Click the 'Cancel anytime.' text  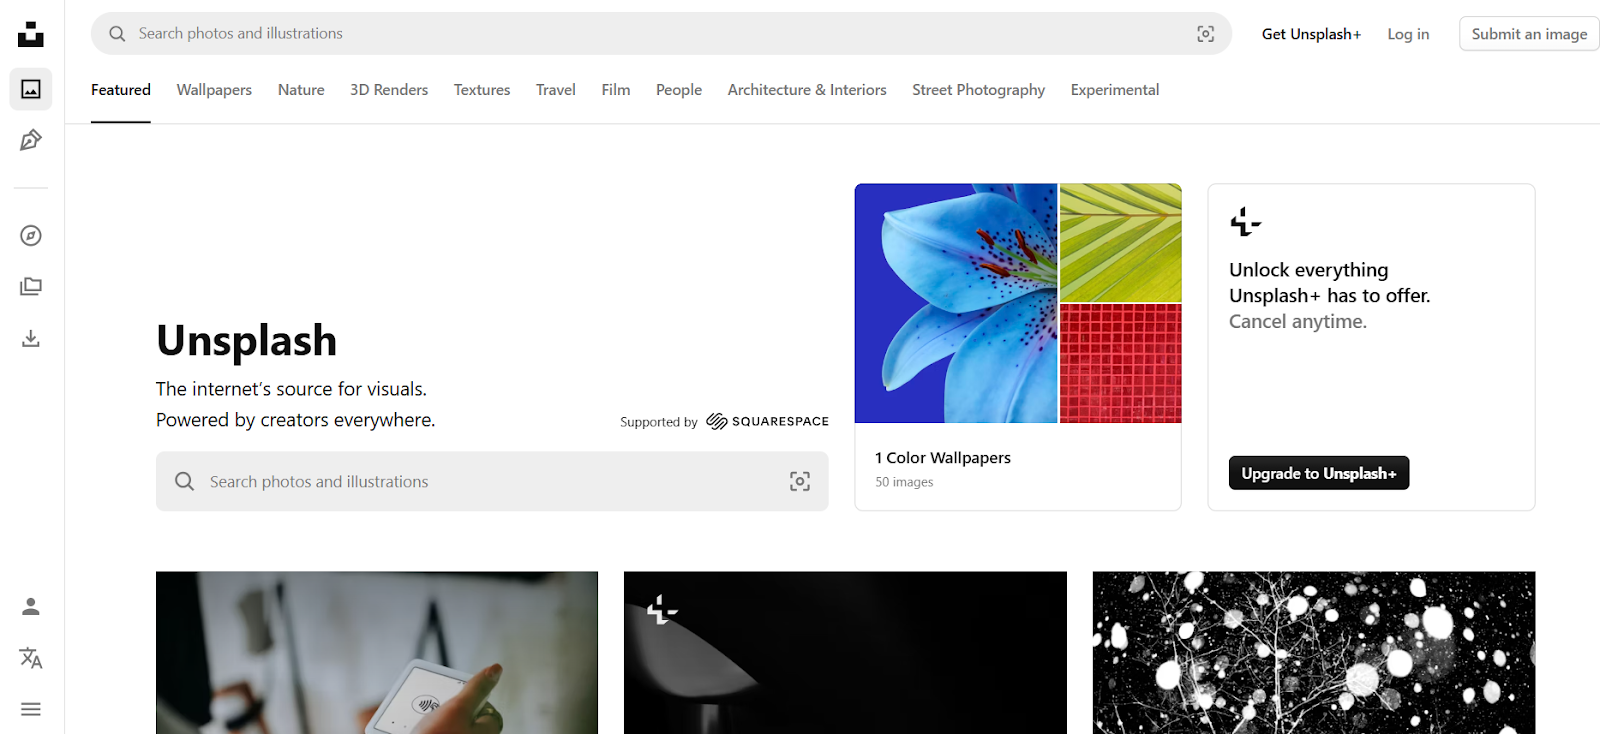(1298, 322)
